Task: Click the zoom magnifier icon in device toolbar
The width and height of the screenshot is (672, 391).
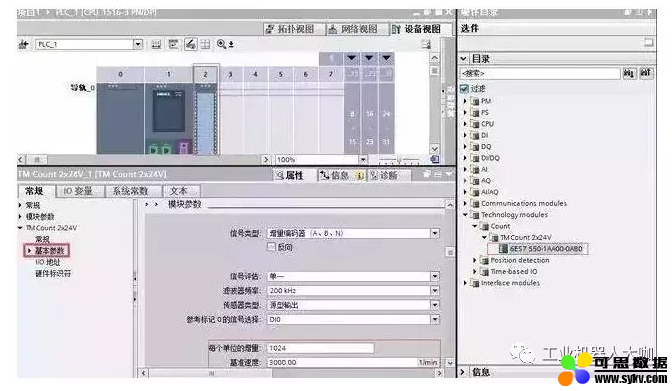Action: coord(222,44)
